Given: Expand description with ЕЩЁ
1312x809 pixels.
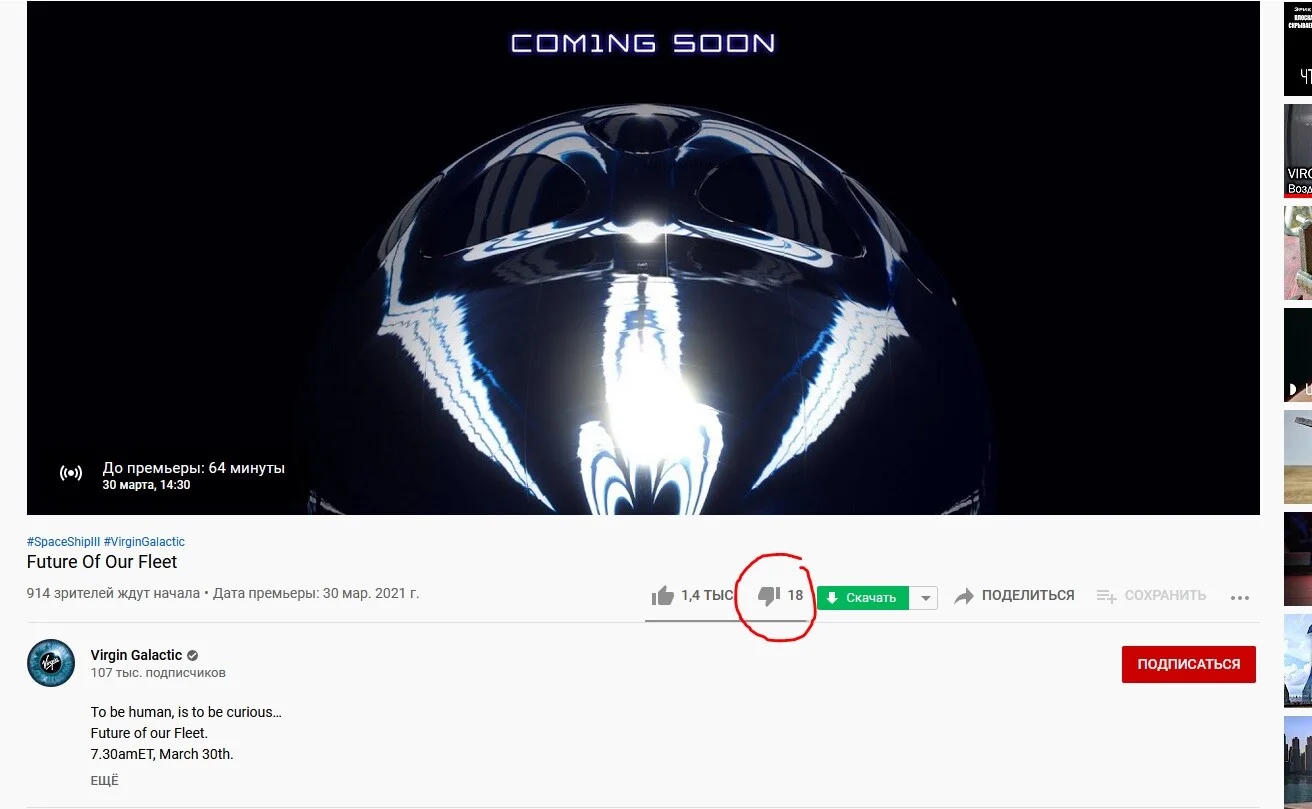Looking at the screenshot, I should click(104, 781).
